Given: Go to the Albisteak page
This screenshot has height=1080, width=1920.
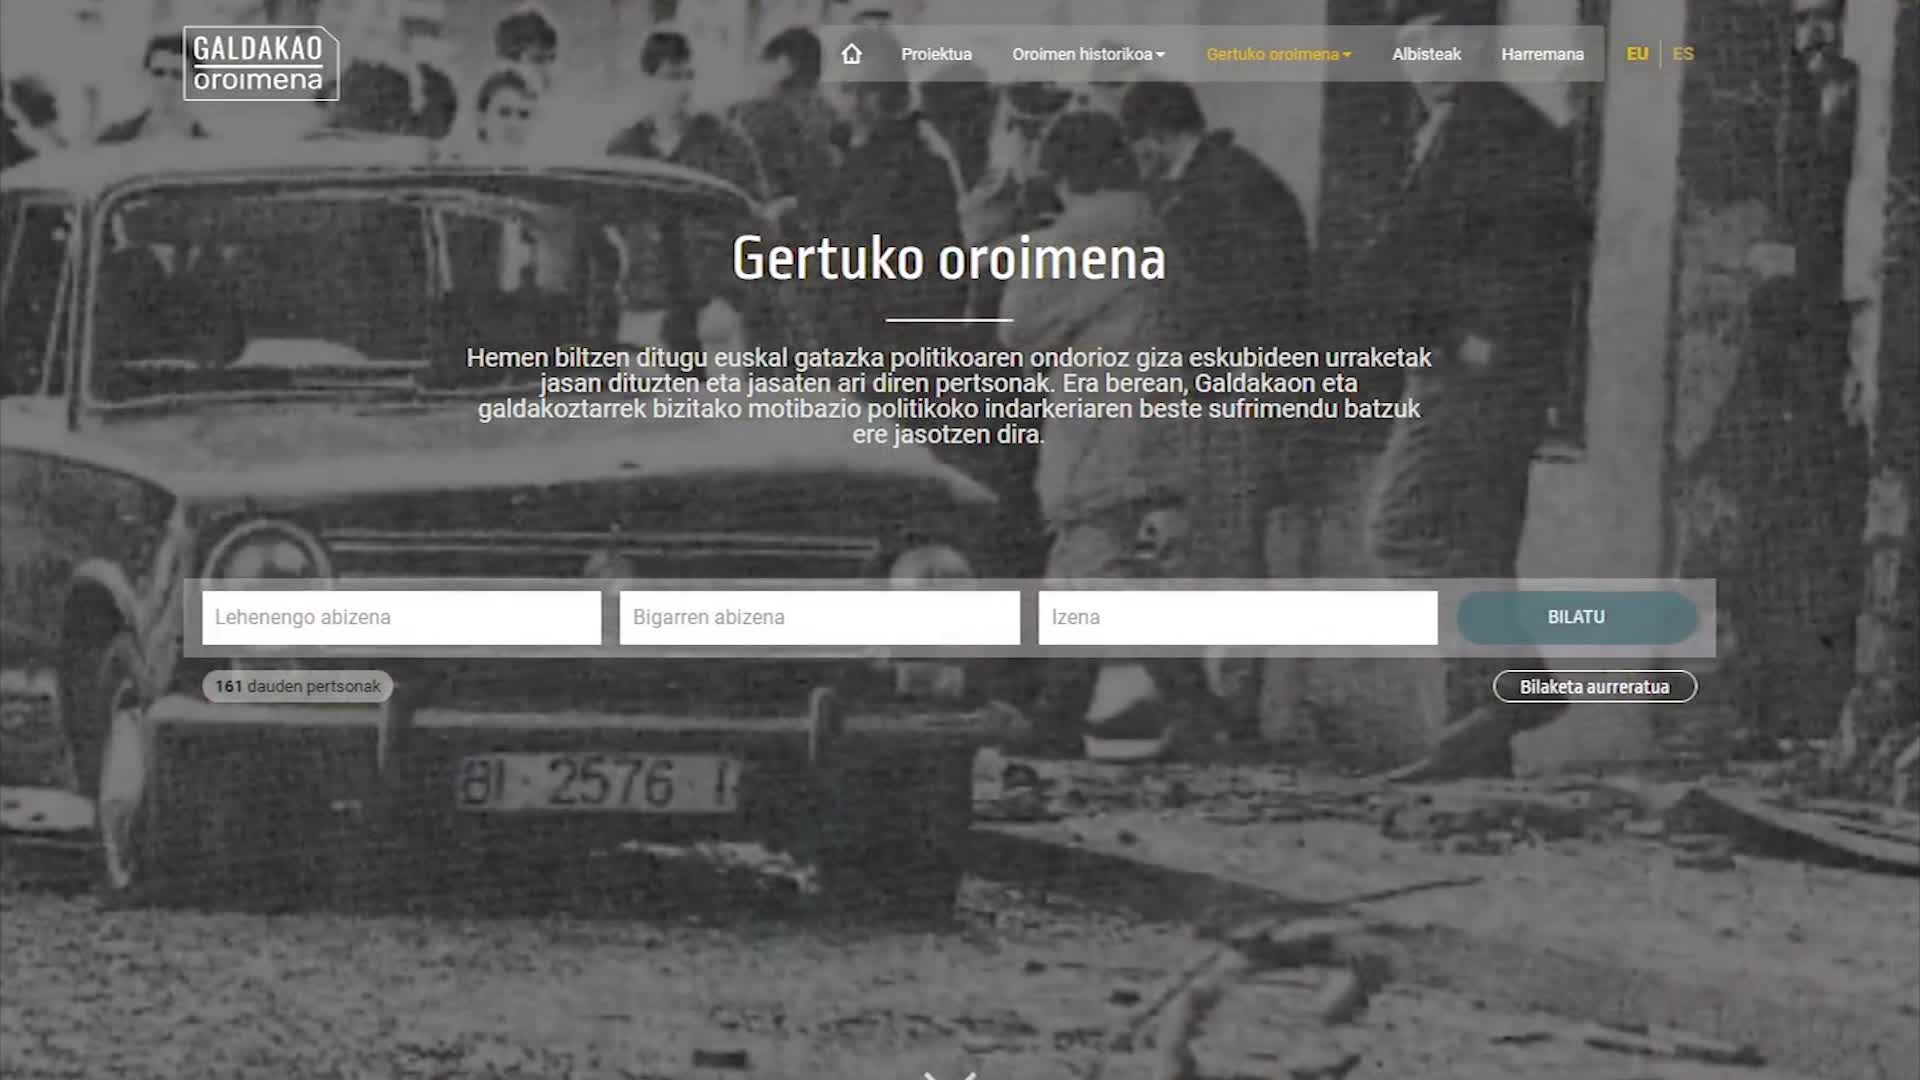Looking at the screenshot, I should click(1426, 54).
